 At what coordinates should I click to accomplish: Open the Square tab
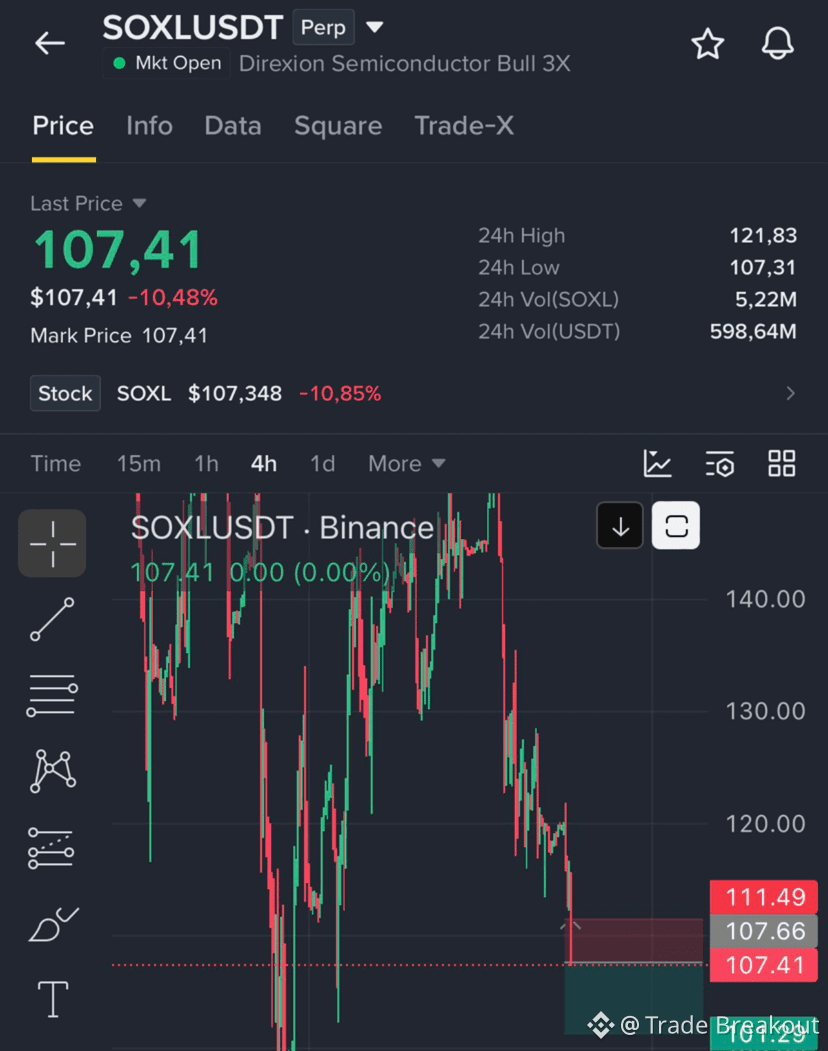[x=338, y=126]
